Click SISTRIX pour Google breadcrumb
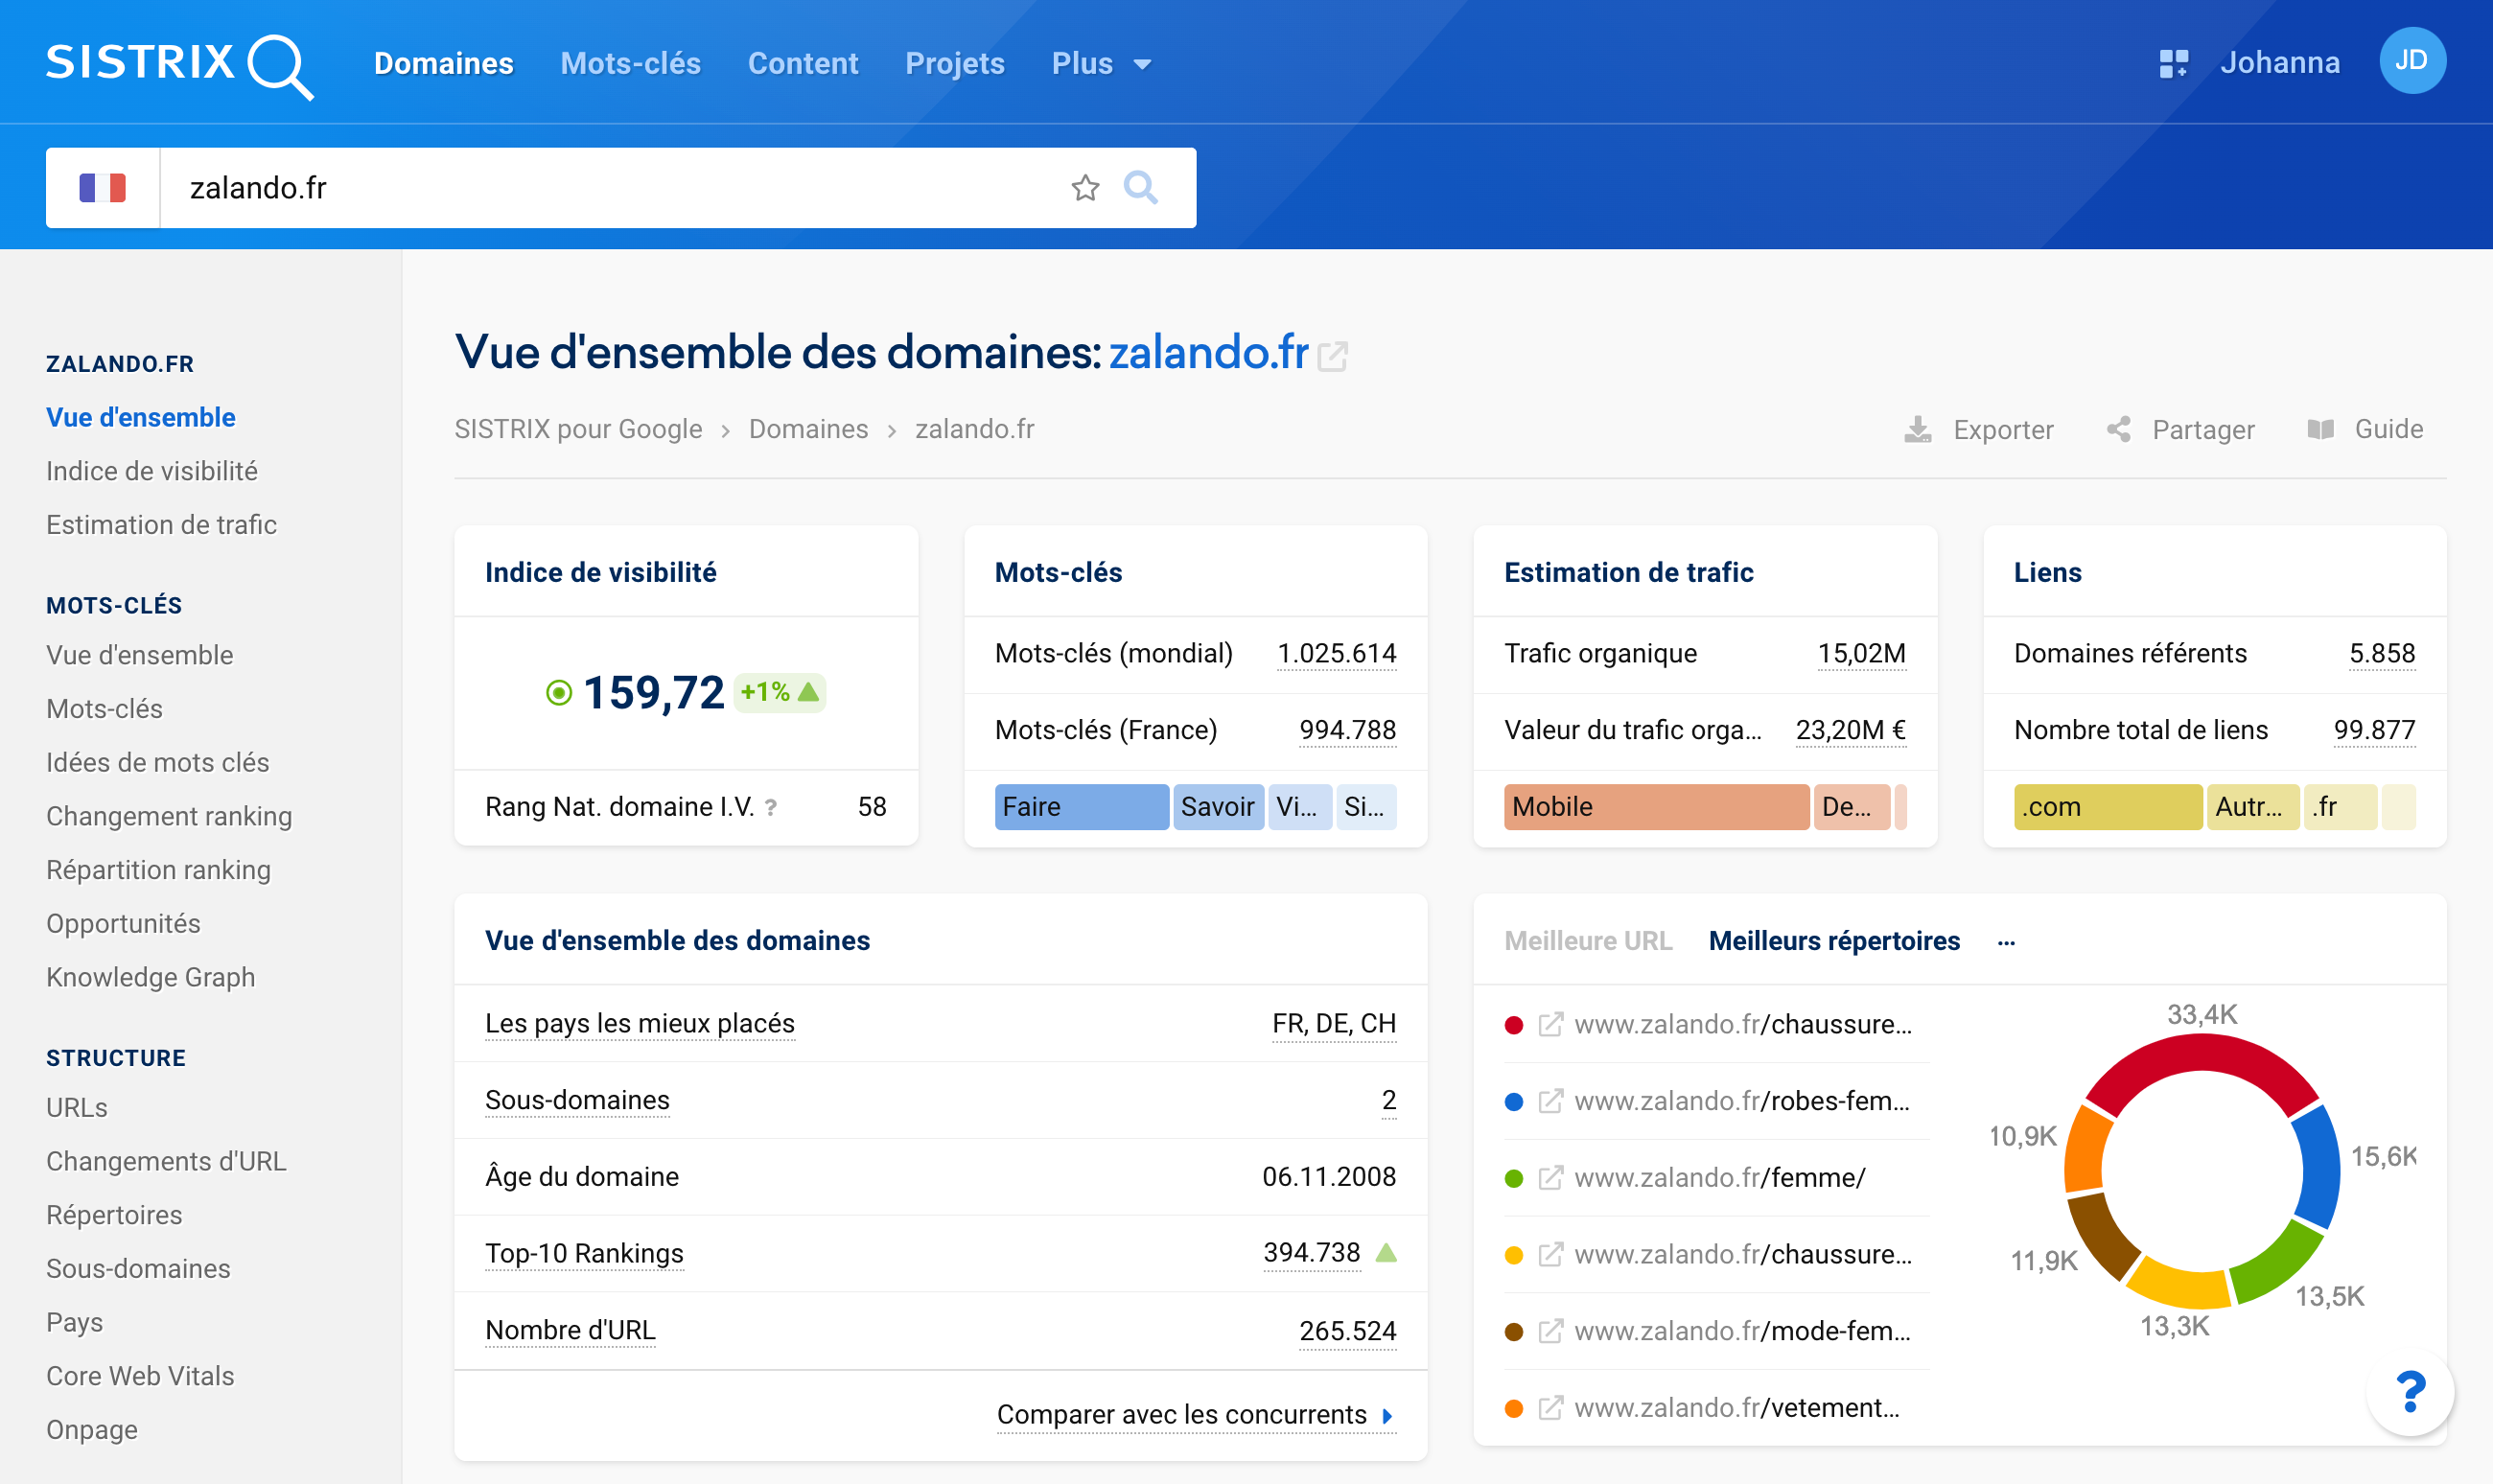Screen dimensions: 2493x1484 pyautogui.click(x=578, y=429)
